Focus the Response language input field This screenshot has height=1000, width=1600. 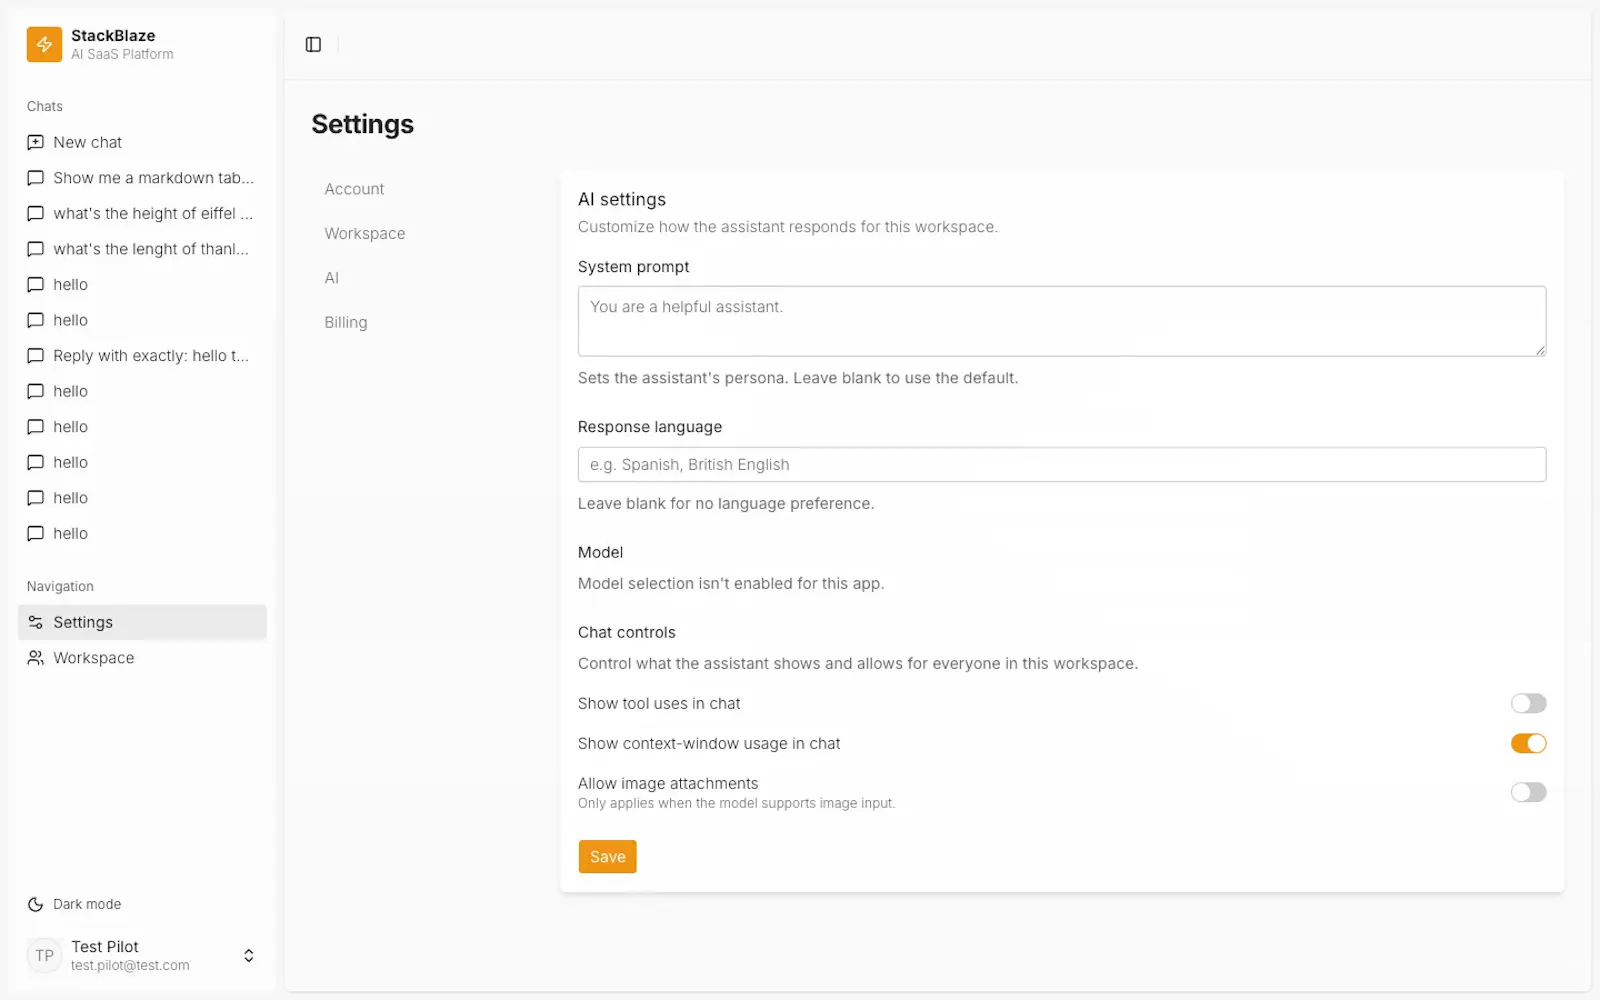[1062, 464]
